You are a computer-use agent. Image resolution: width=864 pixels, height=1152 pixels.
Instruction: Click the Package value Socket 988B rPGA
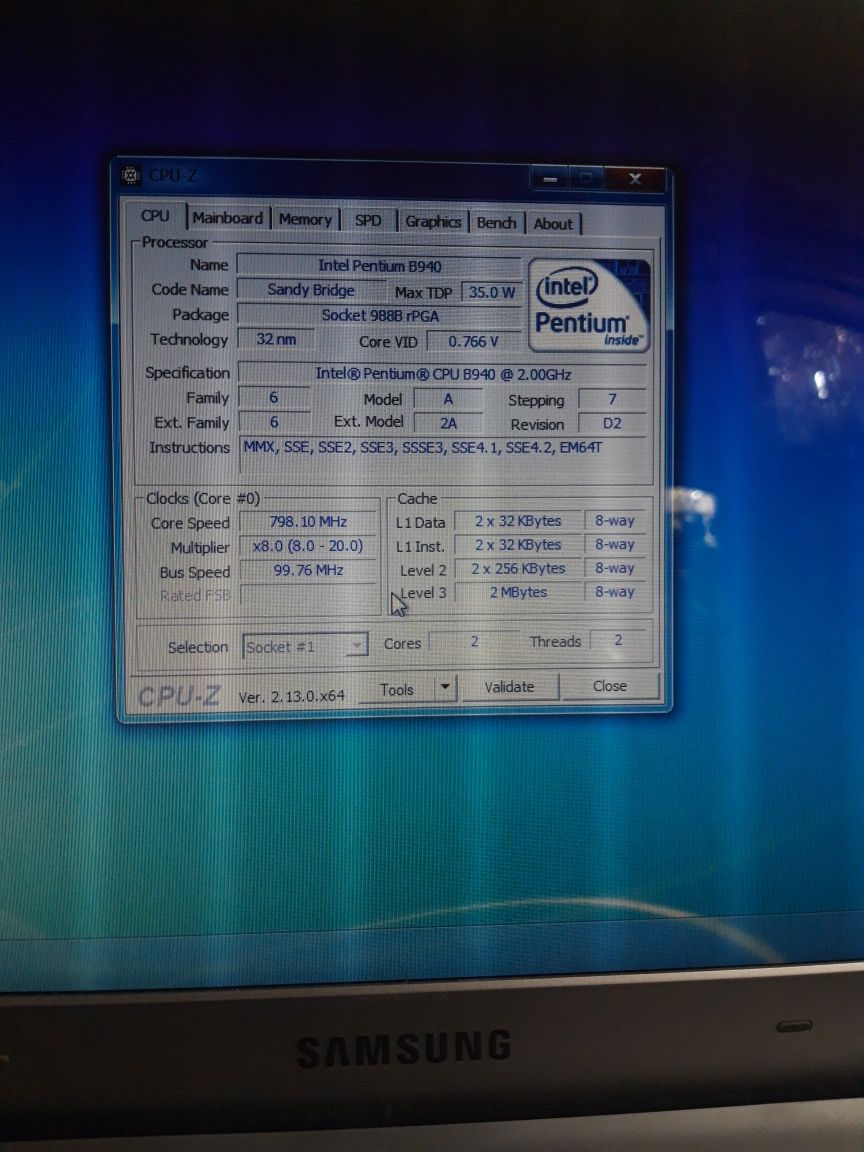pyautogui.click(x=379, y=315)
